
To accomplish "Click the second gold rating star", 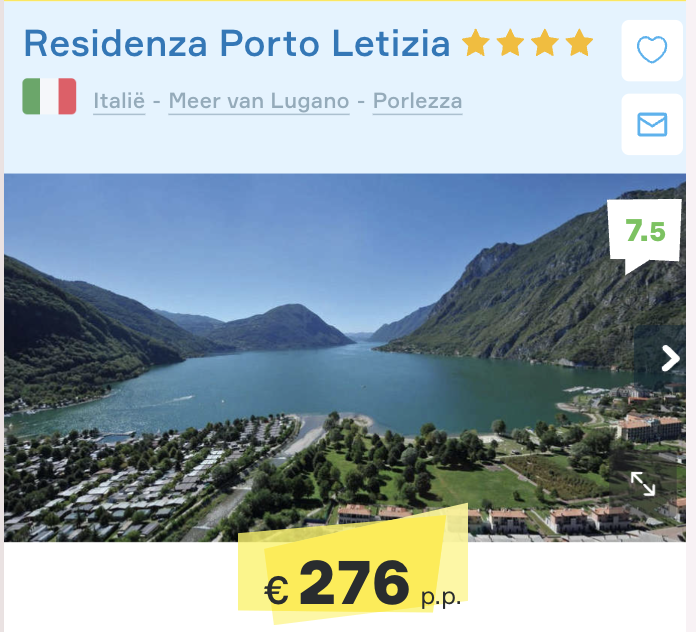I will click(x=510, y=43).
